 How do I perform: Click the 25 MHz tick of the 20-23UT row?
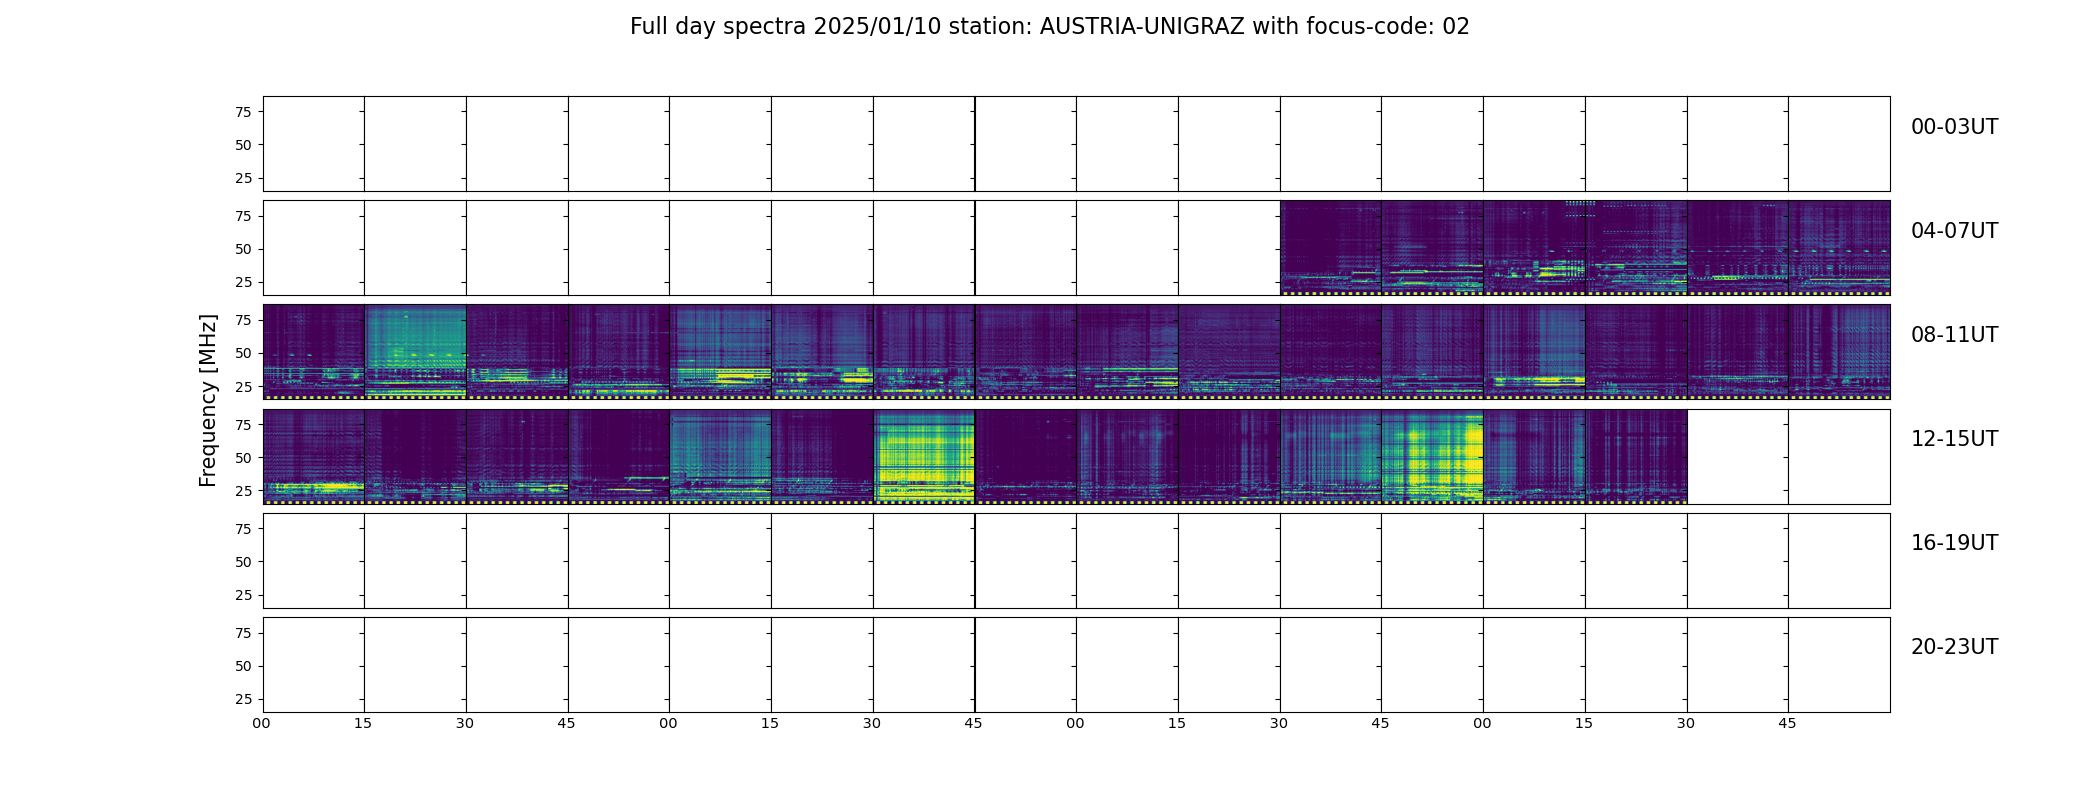point(243,699)
